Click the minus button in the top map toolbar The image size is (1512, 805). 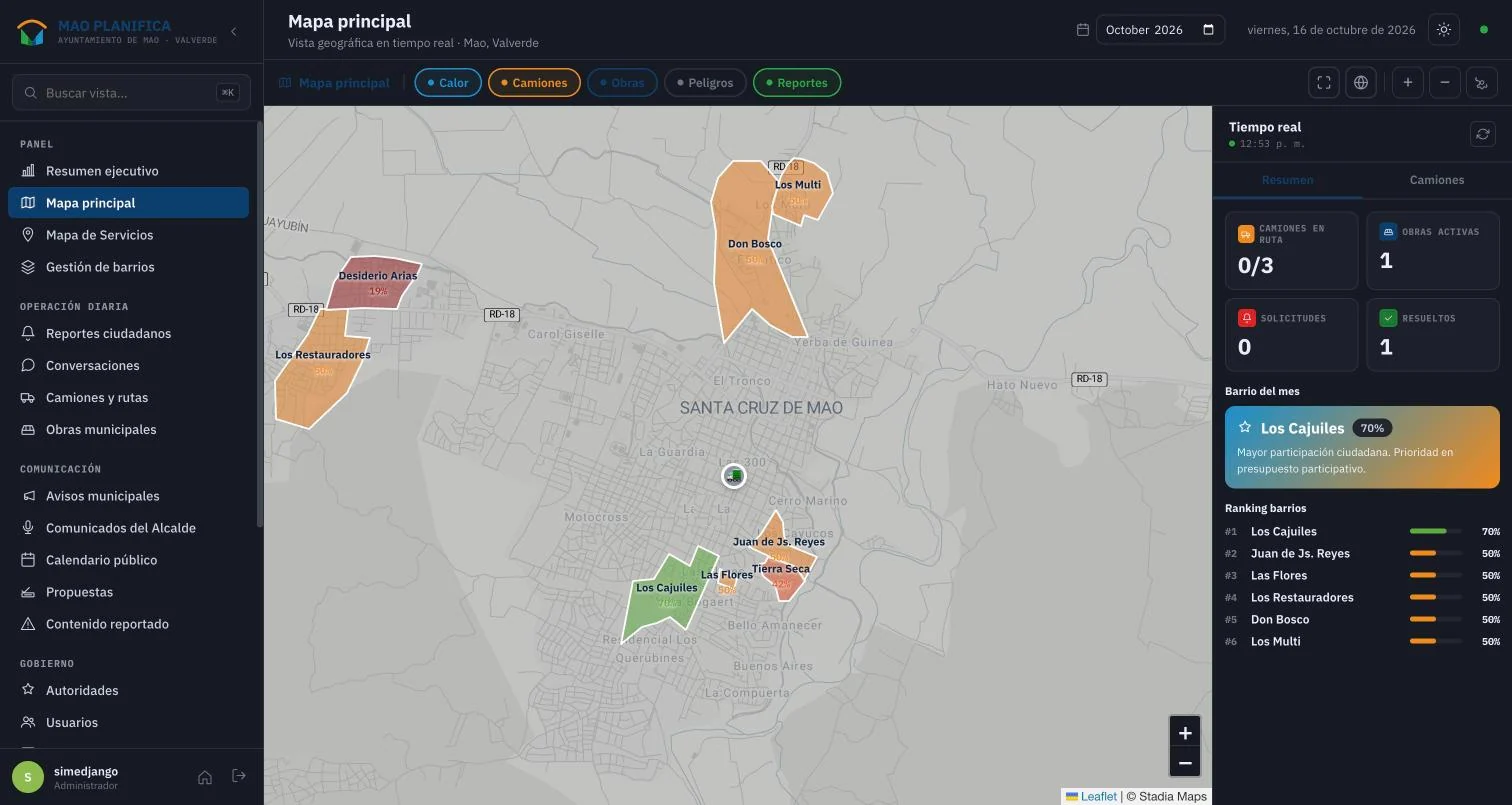click(x=1445, y=83)
